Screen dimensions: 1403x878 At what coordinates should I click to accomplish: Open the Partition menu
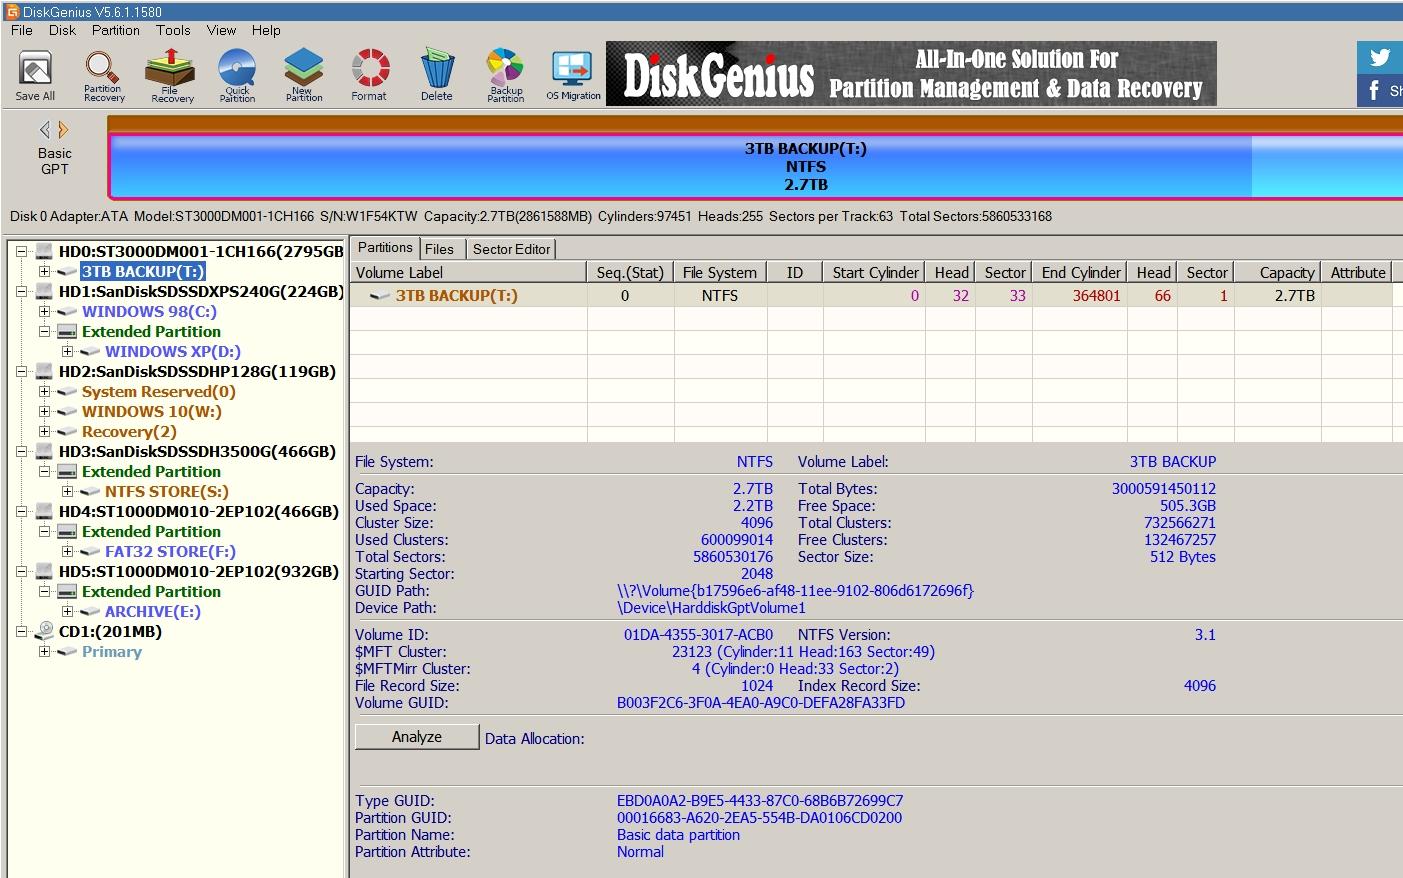click(116, 30)
